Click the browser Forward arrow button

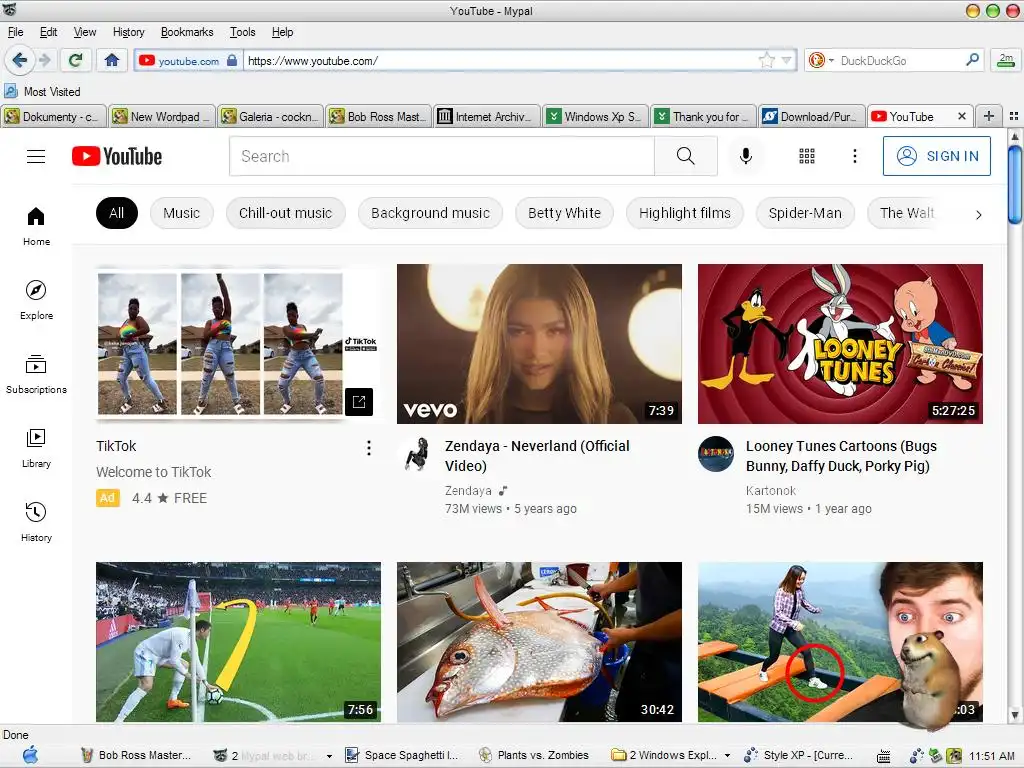tap(45, 61)
